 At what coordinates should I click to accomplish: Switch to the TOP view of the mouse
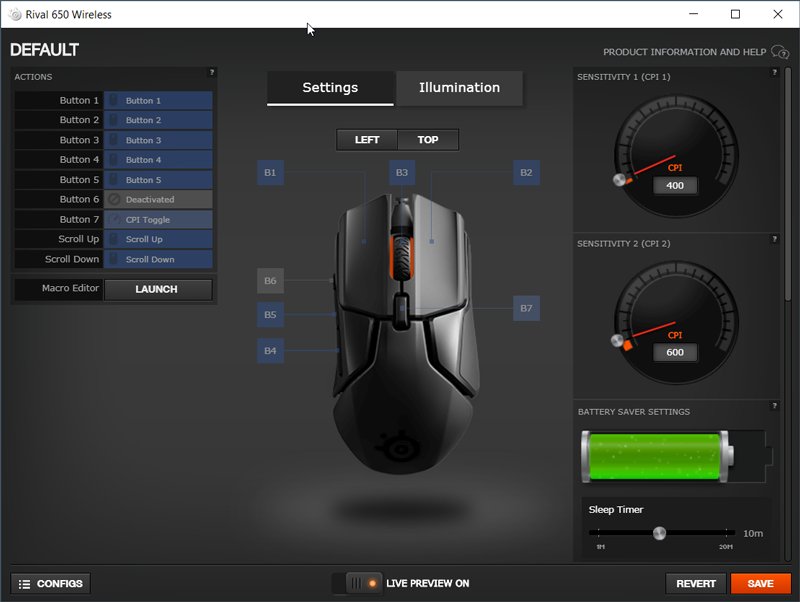point(428,140)
